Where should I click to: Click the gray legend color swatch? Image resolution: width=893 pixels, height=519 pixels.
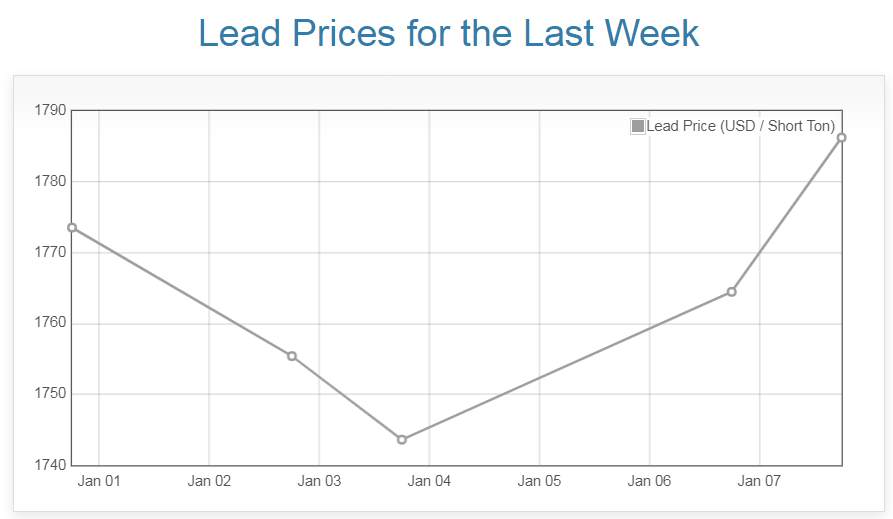(638, 126)
